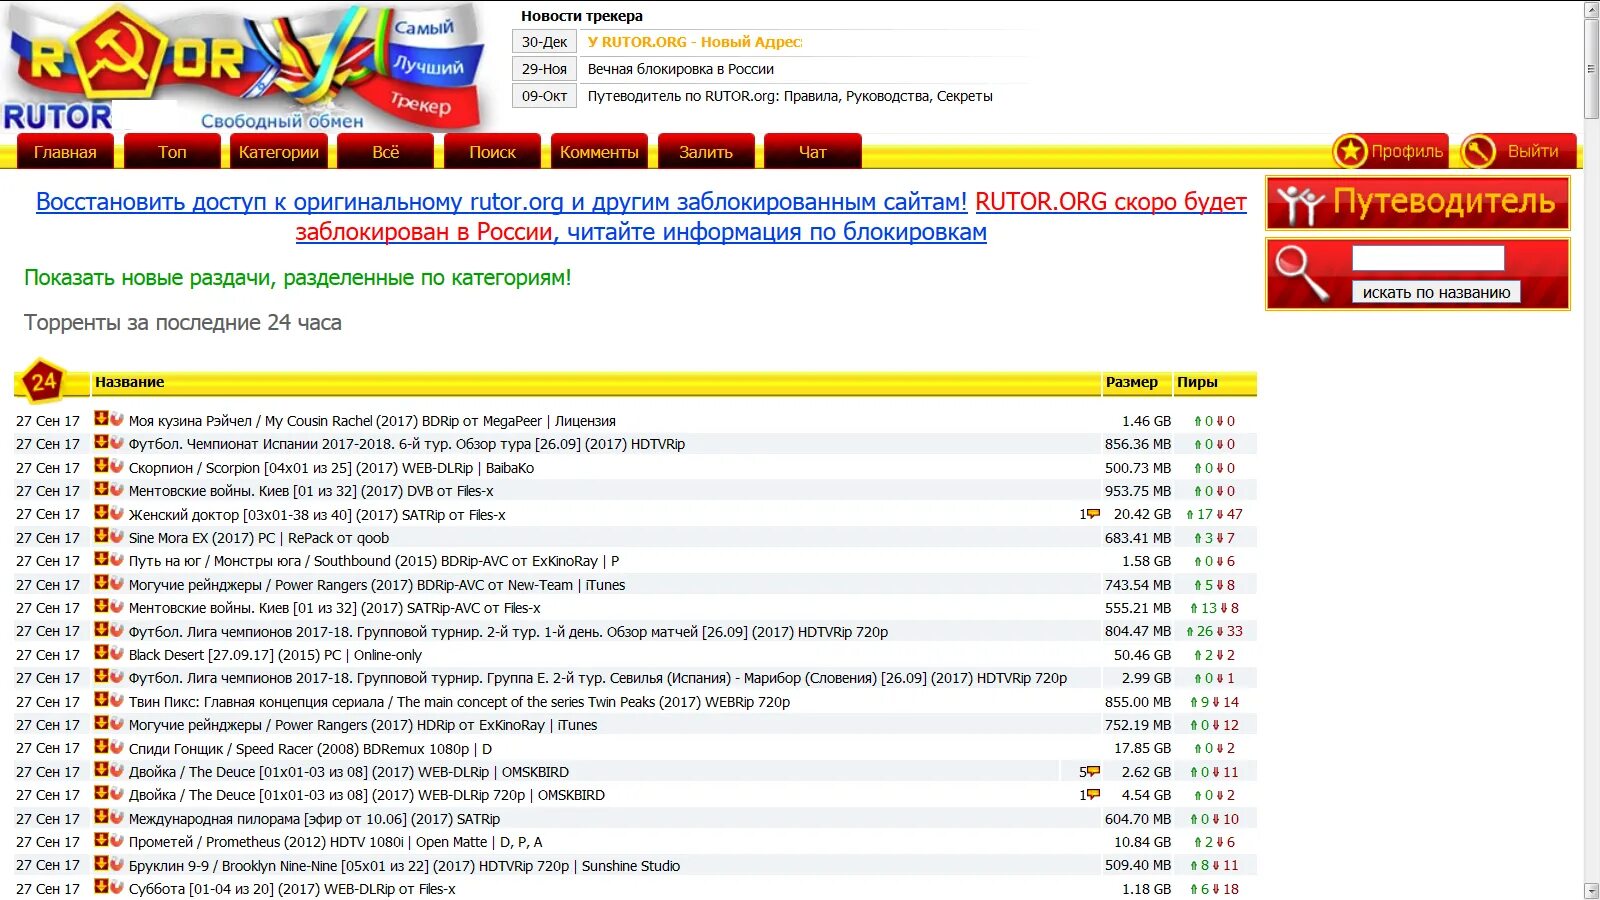Magnet icon for Прометей / Prometheus row
The image size is (1600, 900).
tap(117, 840)
